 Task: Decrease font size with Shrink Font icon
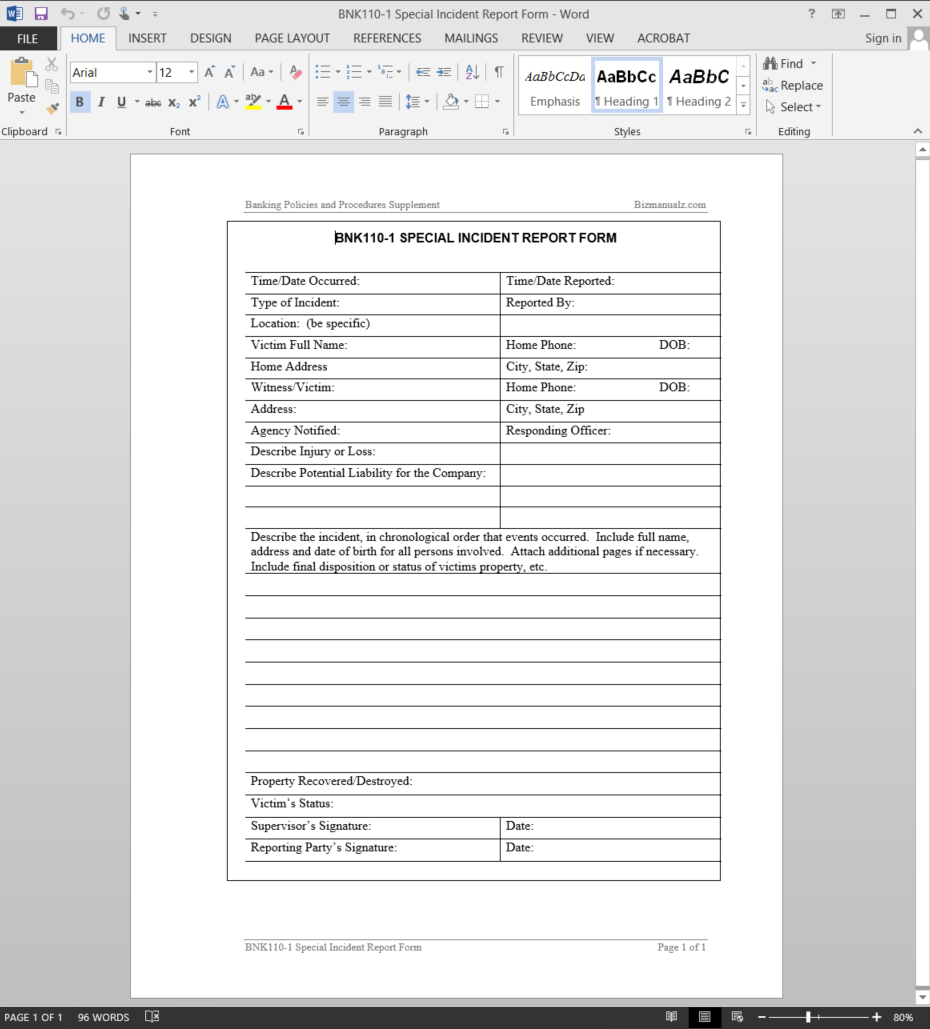pos(229,72)
